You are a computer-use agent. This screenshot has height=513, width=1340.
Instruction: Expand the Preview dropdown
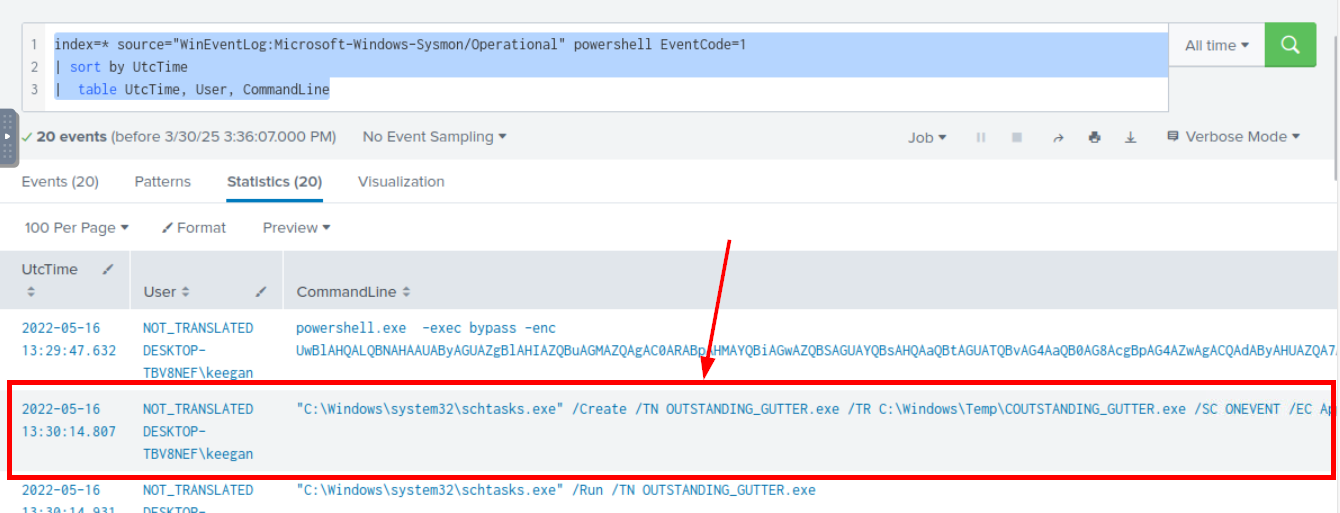click(x=296, y=228)
